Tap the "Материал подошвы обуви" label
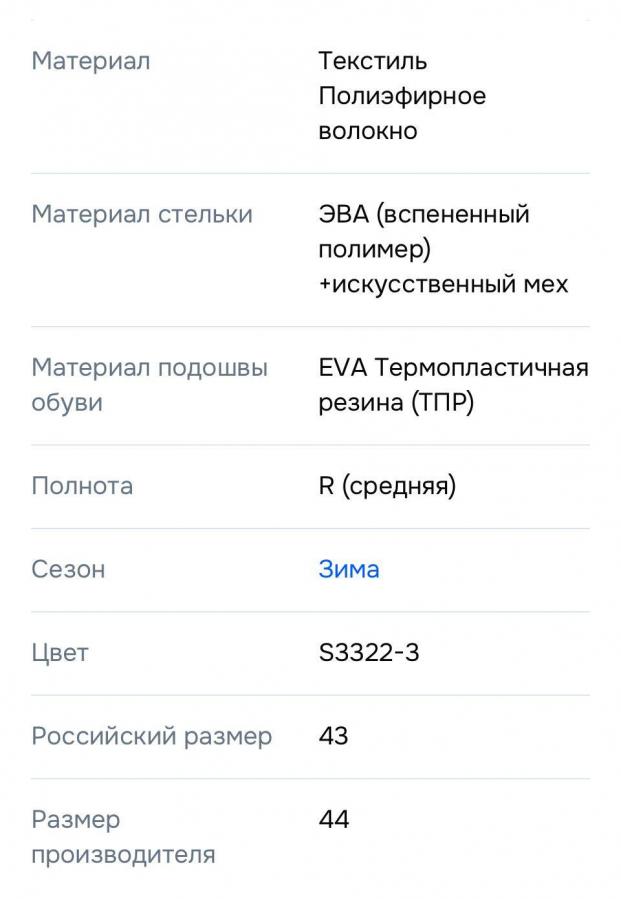The height and width of the screenshot is (899, 621). click(149, 385)
